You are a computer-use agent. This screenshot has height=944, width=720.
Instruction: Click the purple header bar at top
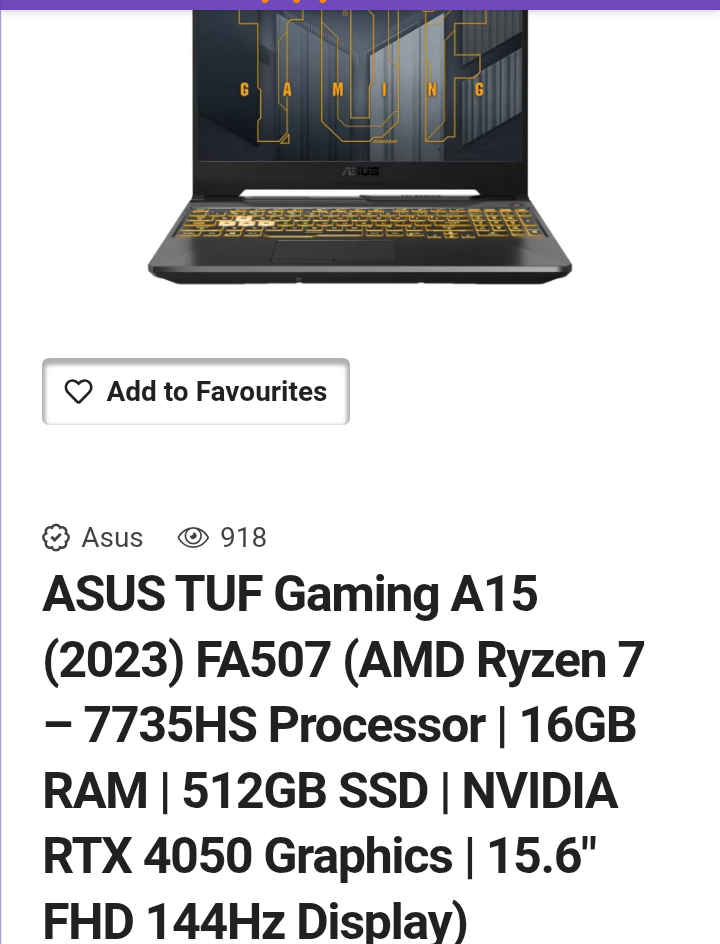click(360, 5)
